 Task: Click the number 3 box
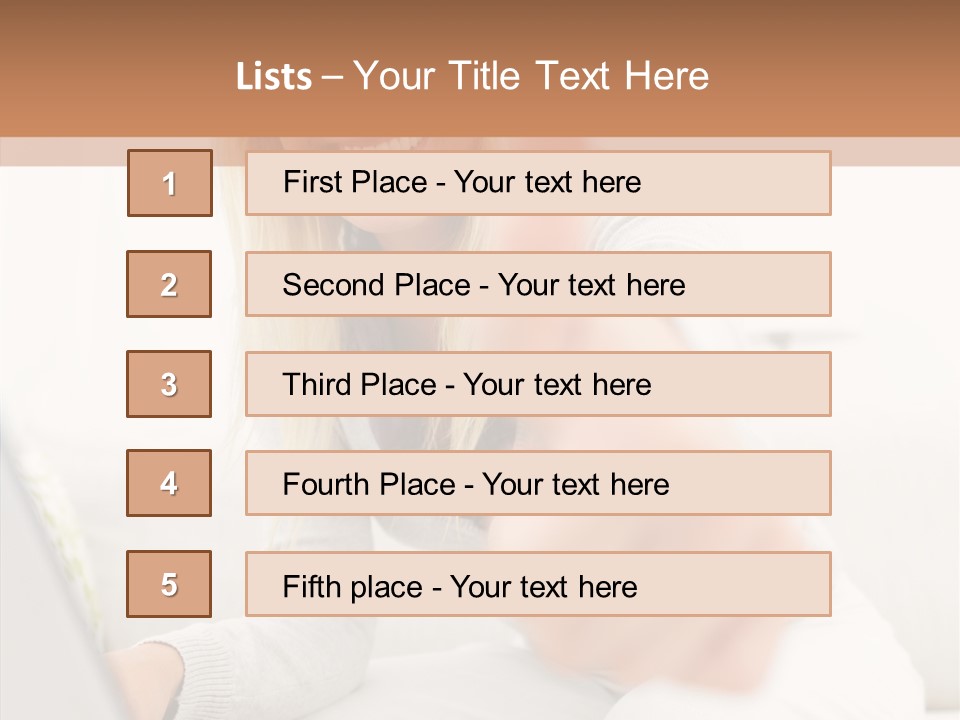pyautogui.click(x=169, y=384)
